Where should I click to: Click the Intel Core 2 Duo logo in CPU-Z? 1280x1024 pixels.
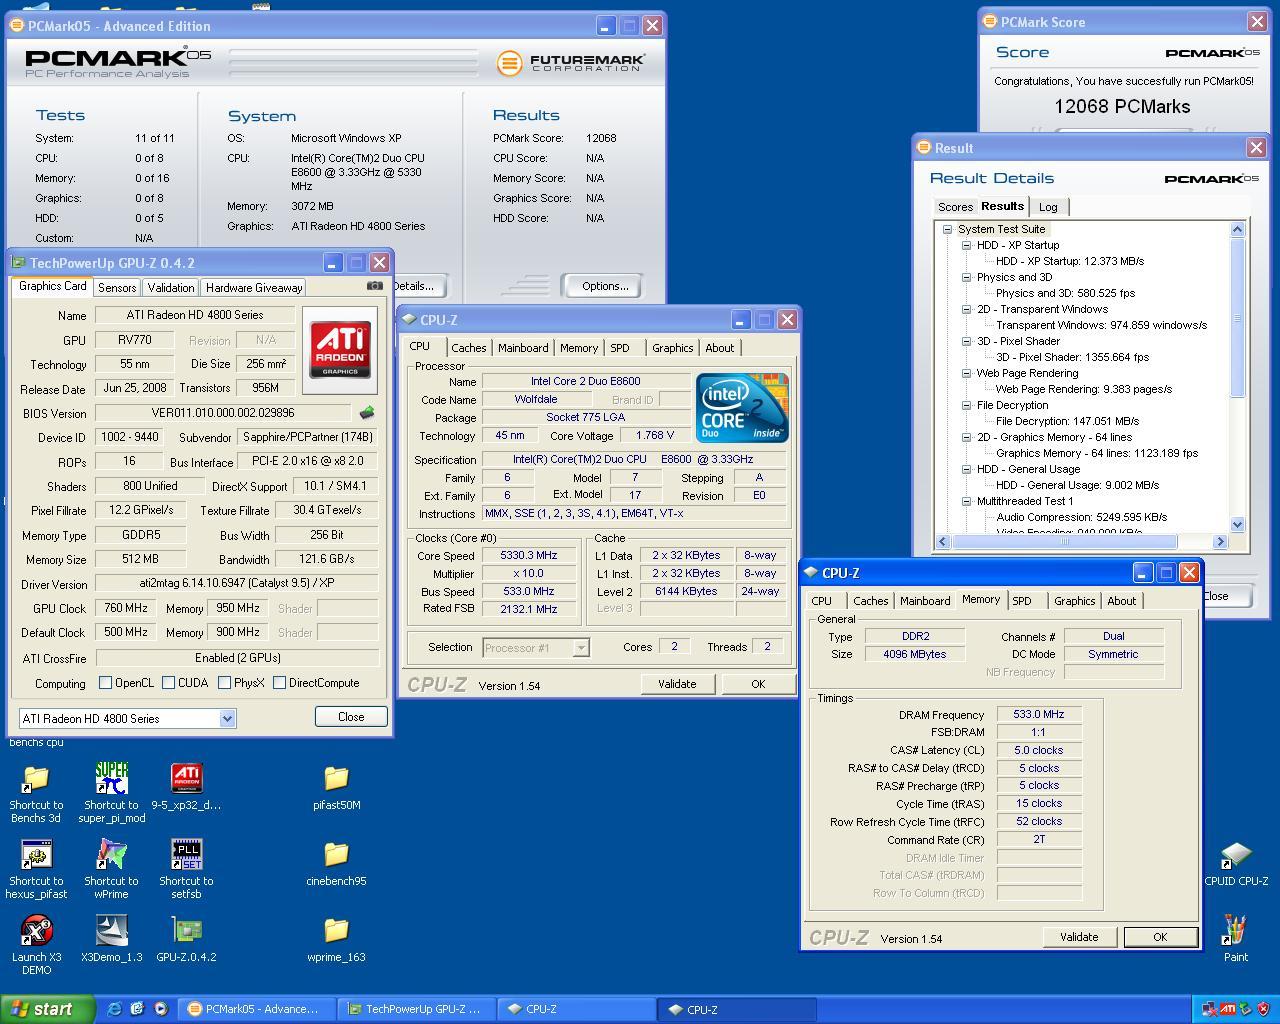pos(742,408)
